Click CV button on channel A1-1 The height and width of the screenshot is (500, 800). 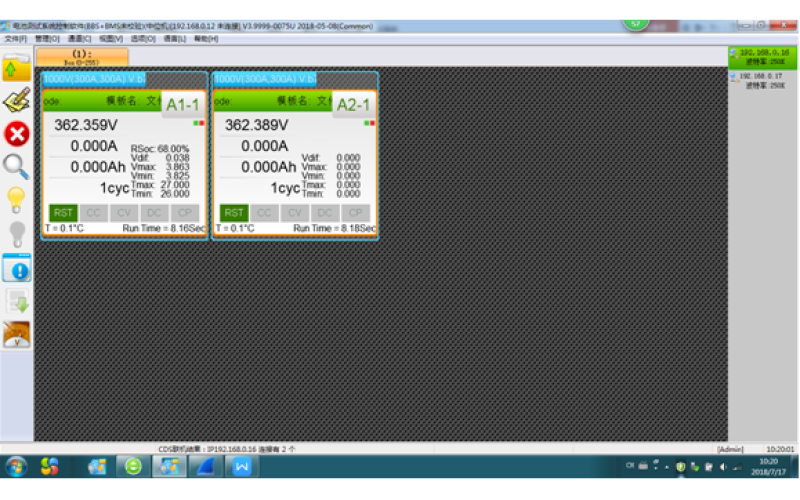[124, 213]
